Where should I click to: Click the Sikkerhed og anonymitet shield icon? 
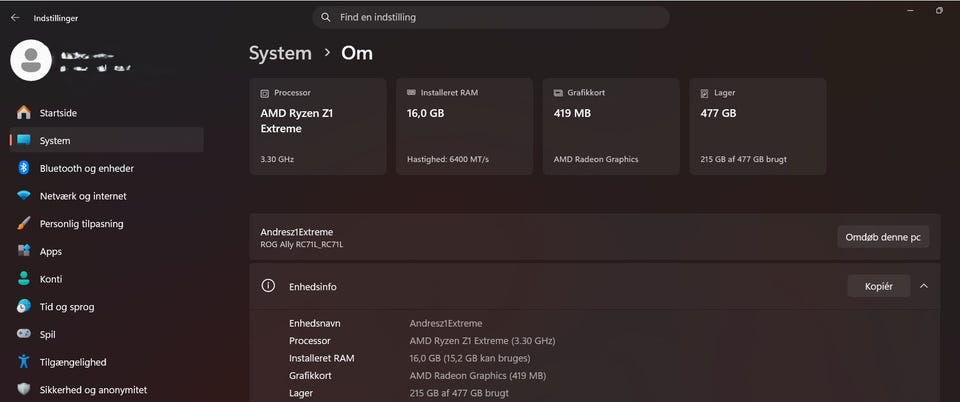pos(24,389)
